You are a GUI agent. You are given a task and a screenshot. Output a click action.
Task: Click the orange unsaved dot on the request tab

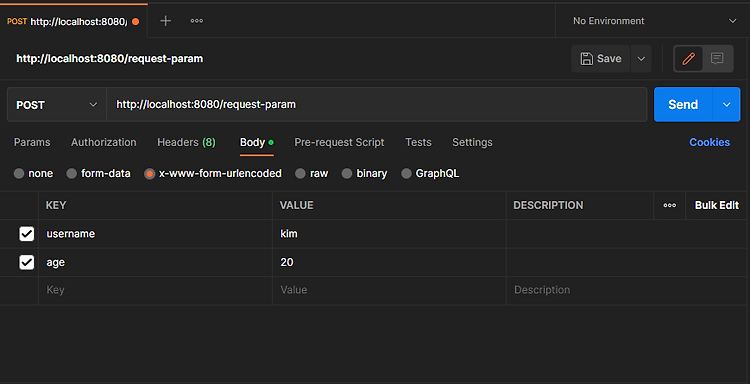tap(135, 22)
